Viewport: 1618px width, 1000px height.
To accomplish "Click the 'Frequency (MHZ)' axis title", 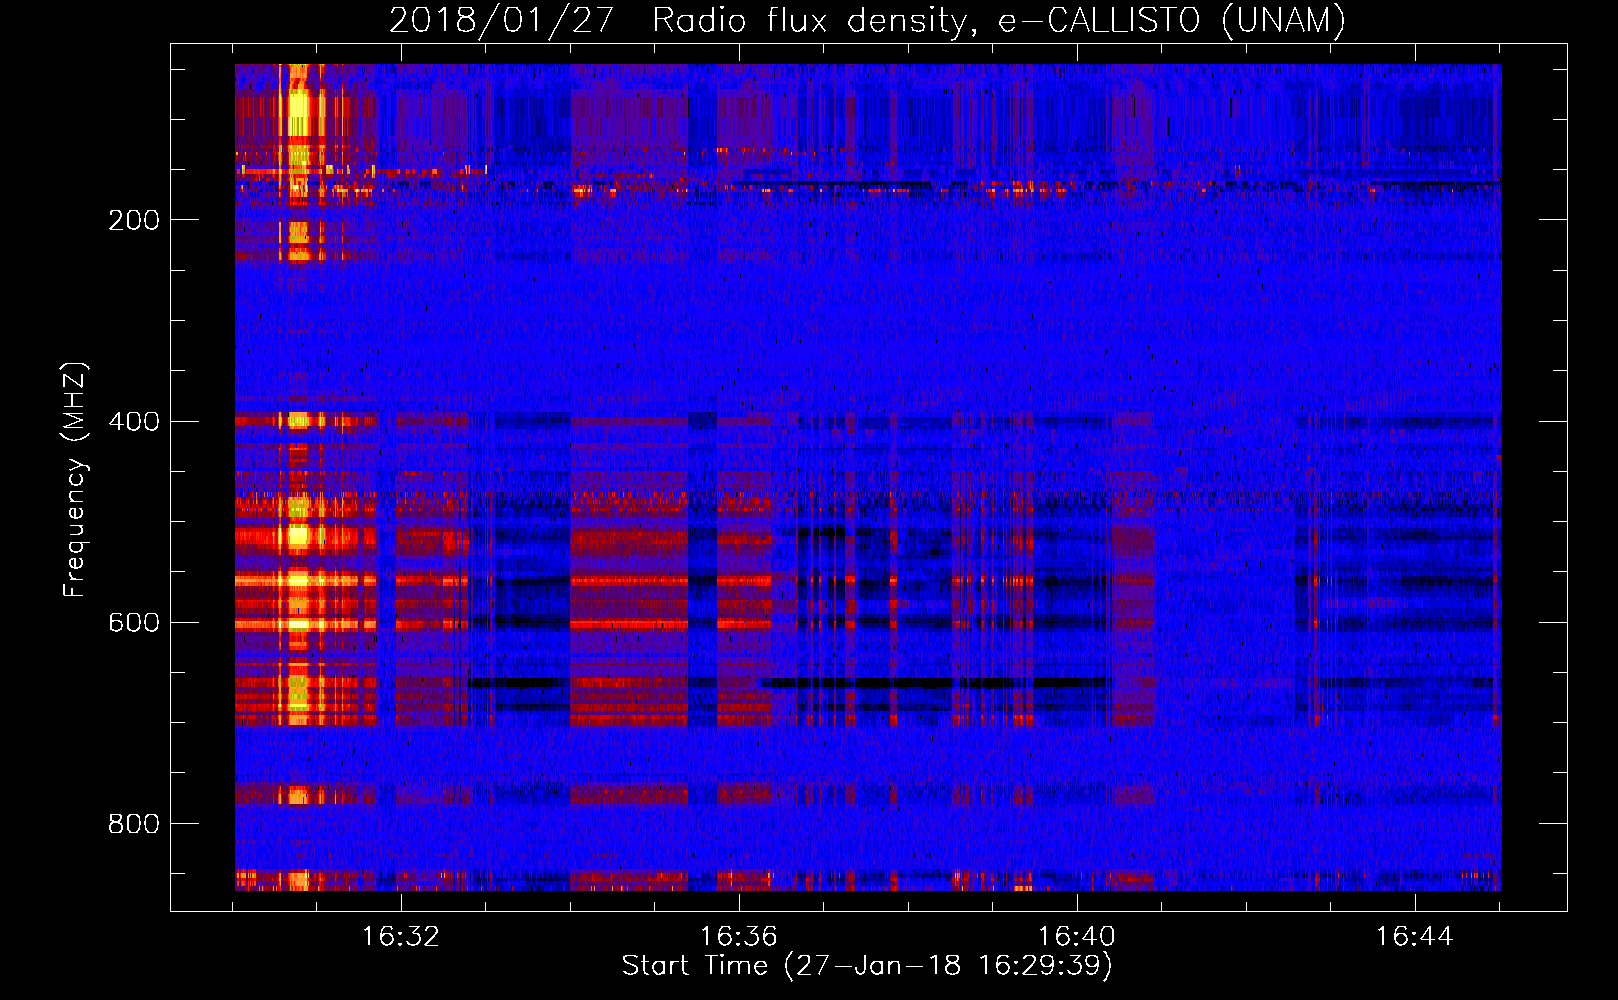I will (x=75, y=480).
